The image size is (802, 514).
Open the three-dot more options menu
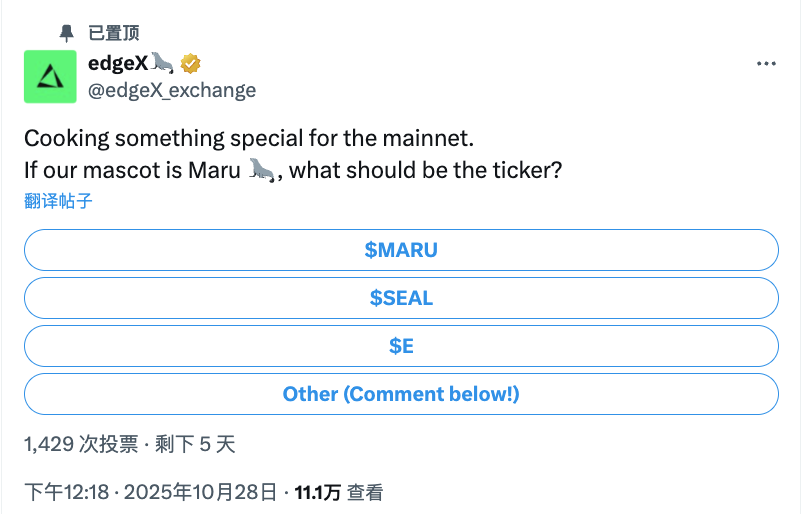pyautogui.click(x=766, y=63)
